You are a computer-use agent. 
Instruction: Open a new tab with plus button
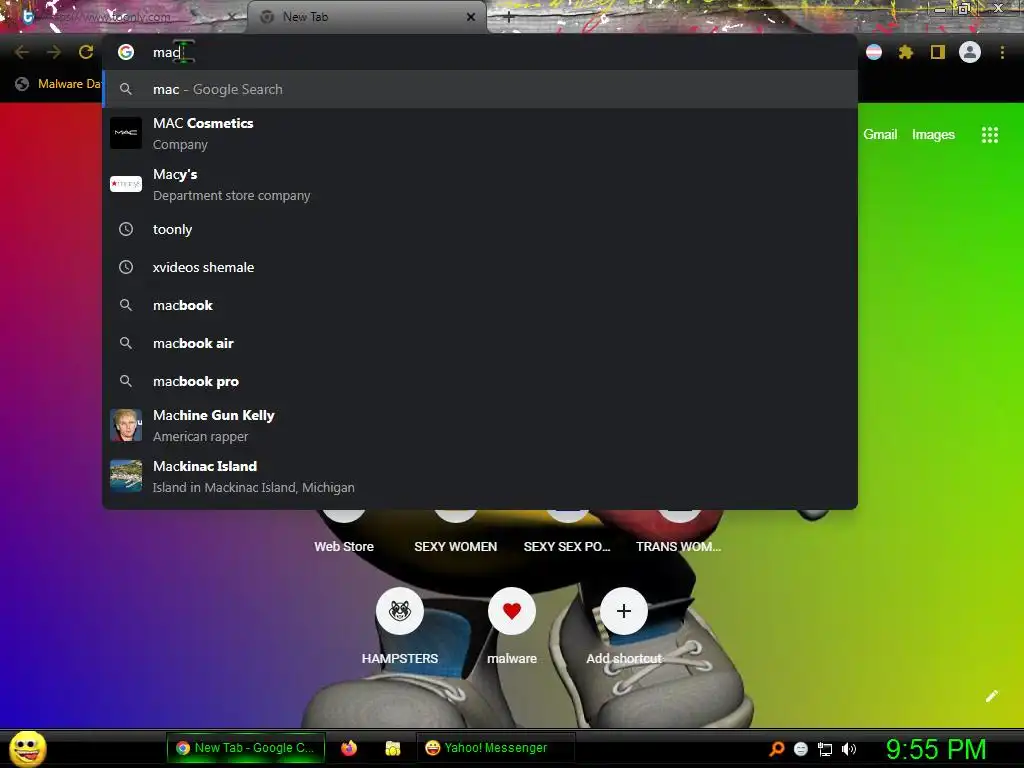pyautogui.click(x=509, y=17)
